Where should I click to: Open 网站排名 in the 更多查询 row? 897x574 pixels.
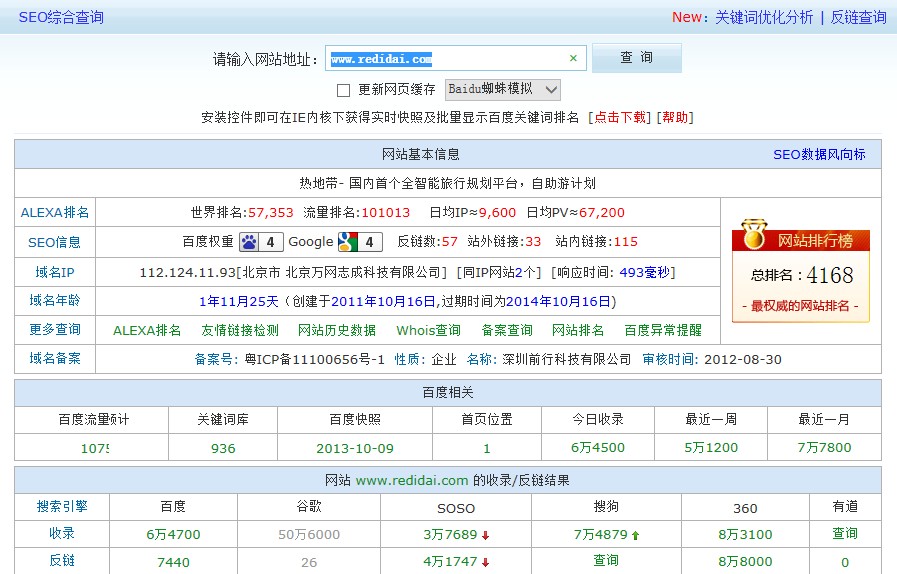(578, 330)
